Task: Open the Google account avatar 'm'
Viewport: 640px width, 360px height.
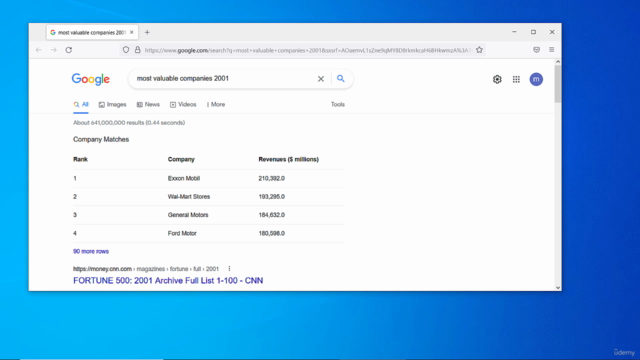Action: pos(536,79)
